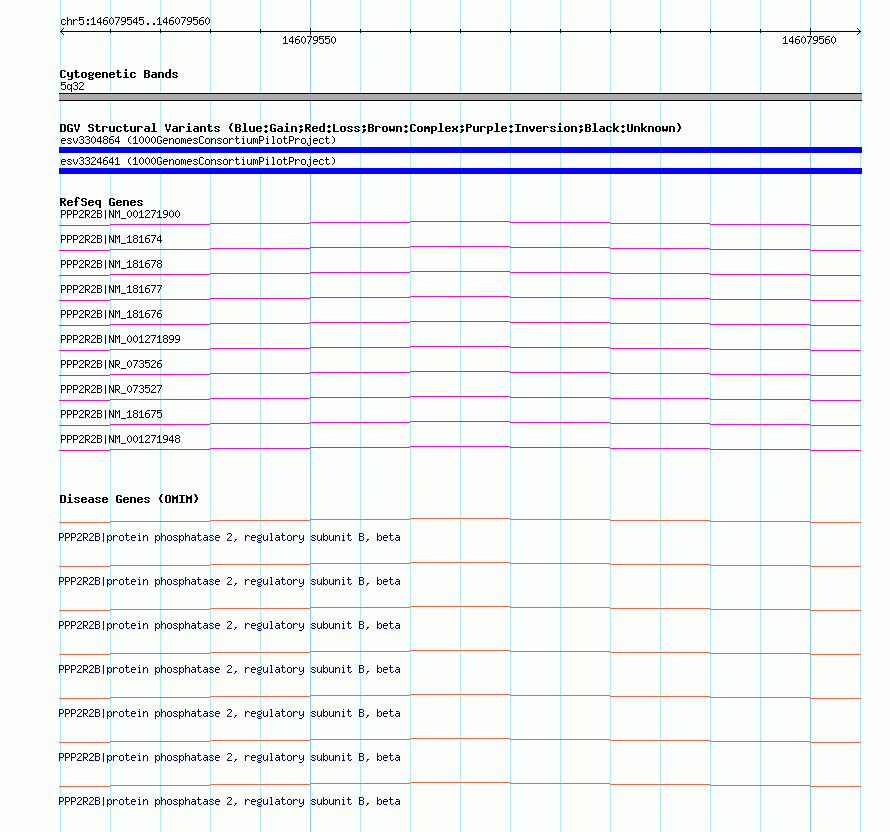The height and width of the screenshot is (832, 890).
Task: Select transcript PPP2R2B|NM_181677
Action: tap(111, 289)
